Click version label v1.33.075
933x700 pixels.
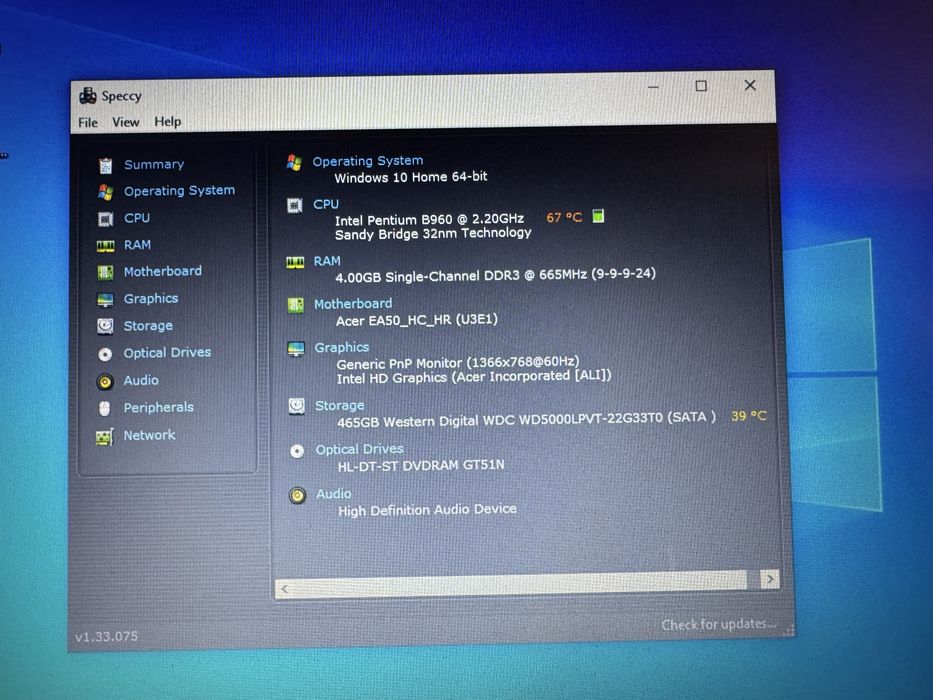tap(107, 636)
